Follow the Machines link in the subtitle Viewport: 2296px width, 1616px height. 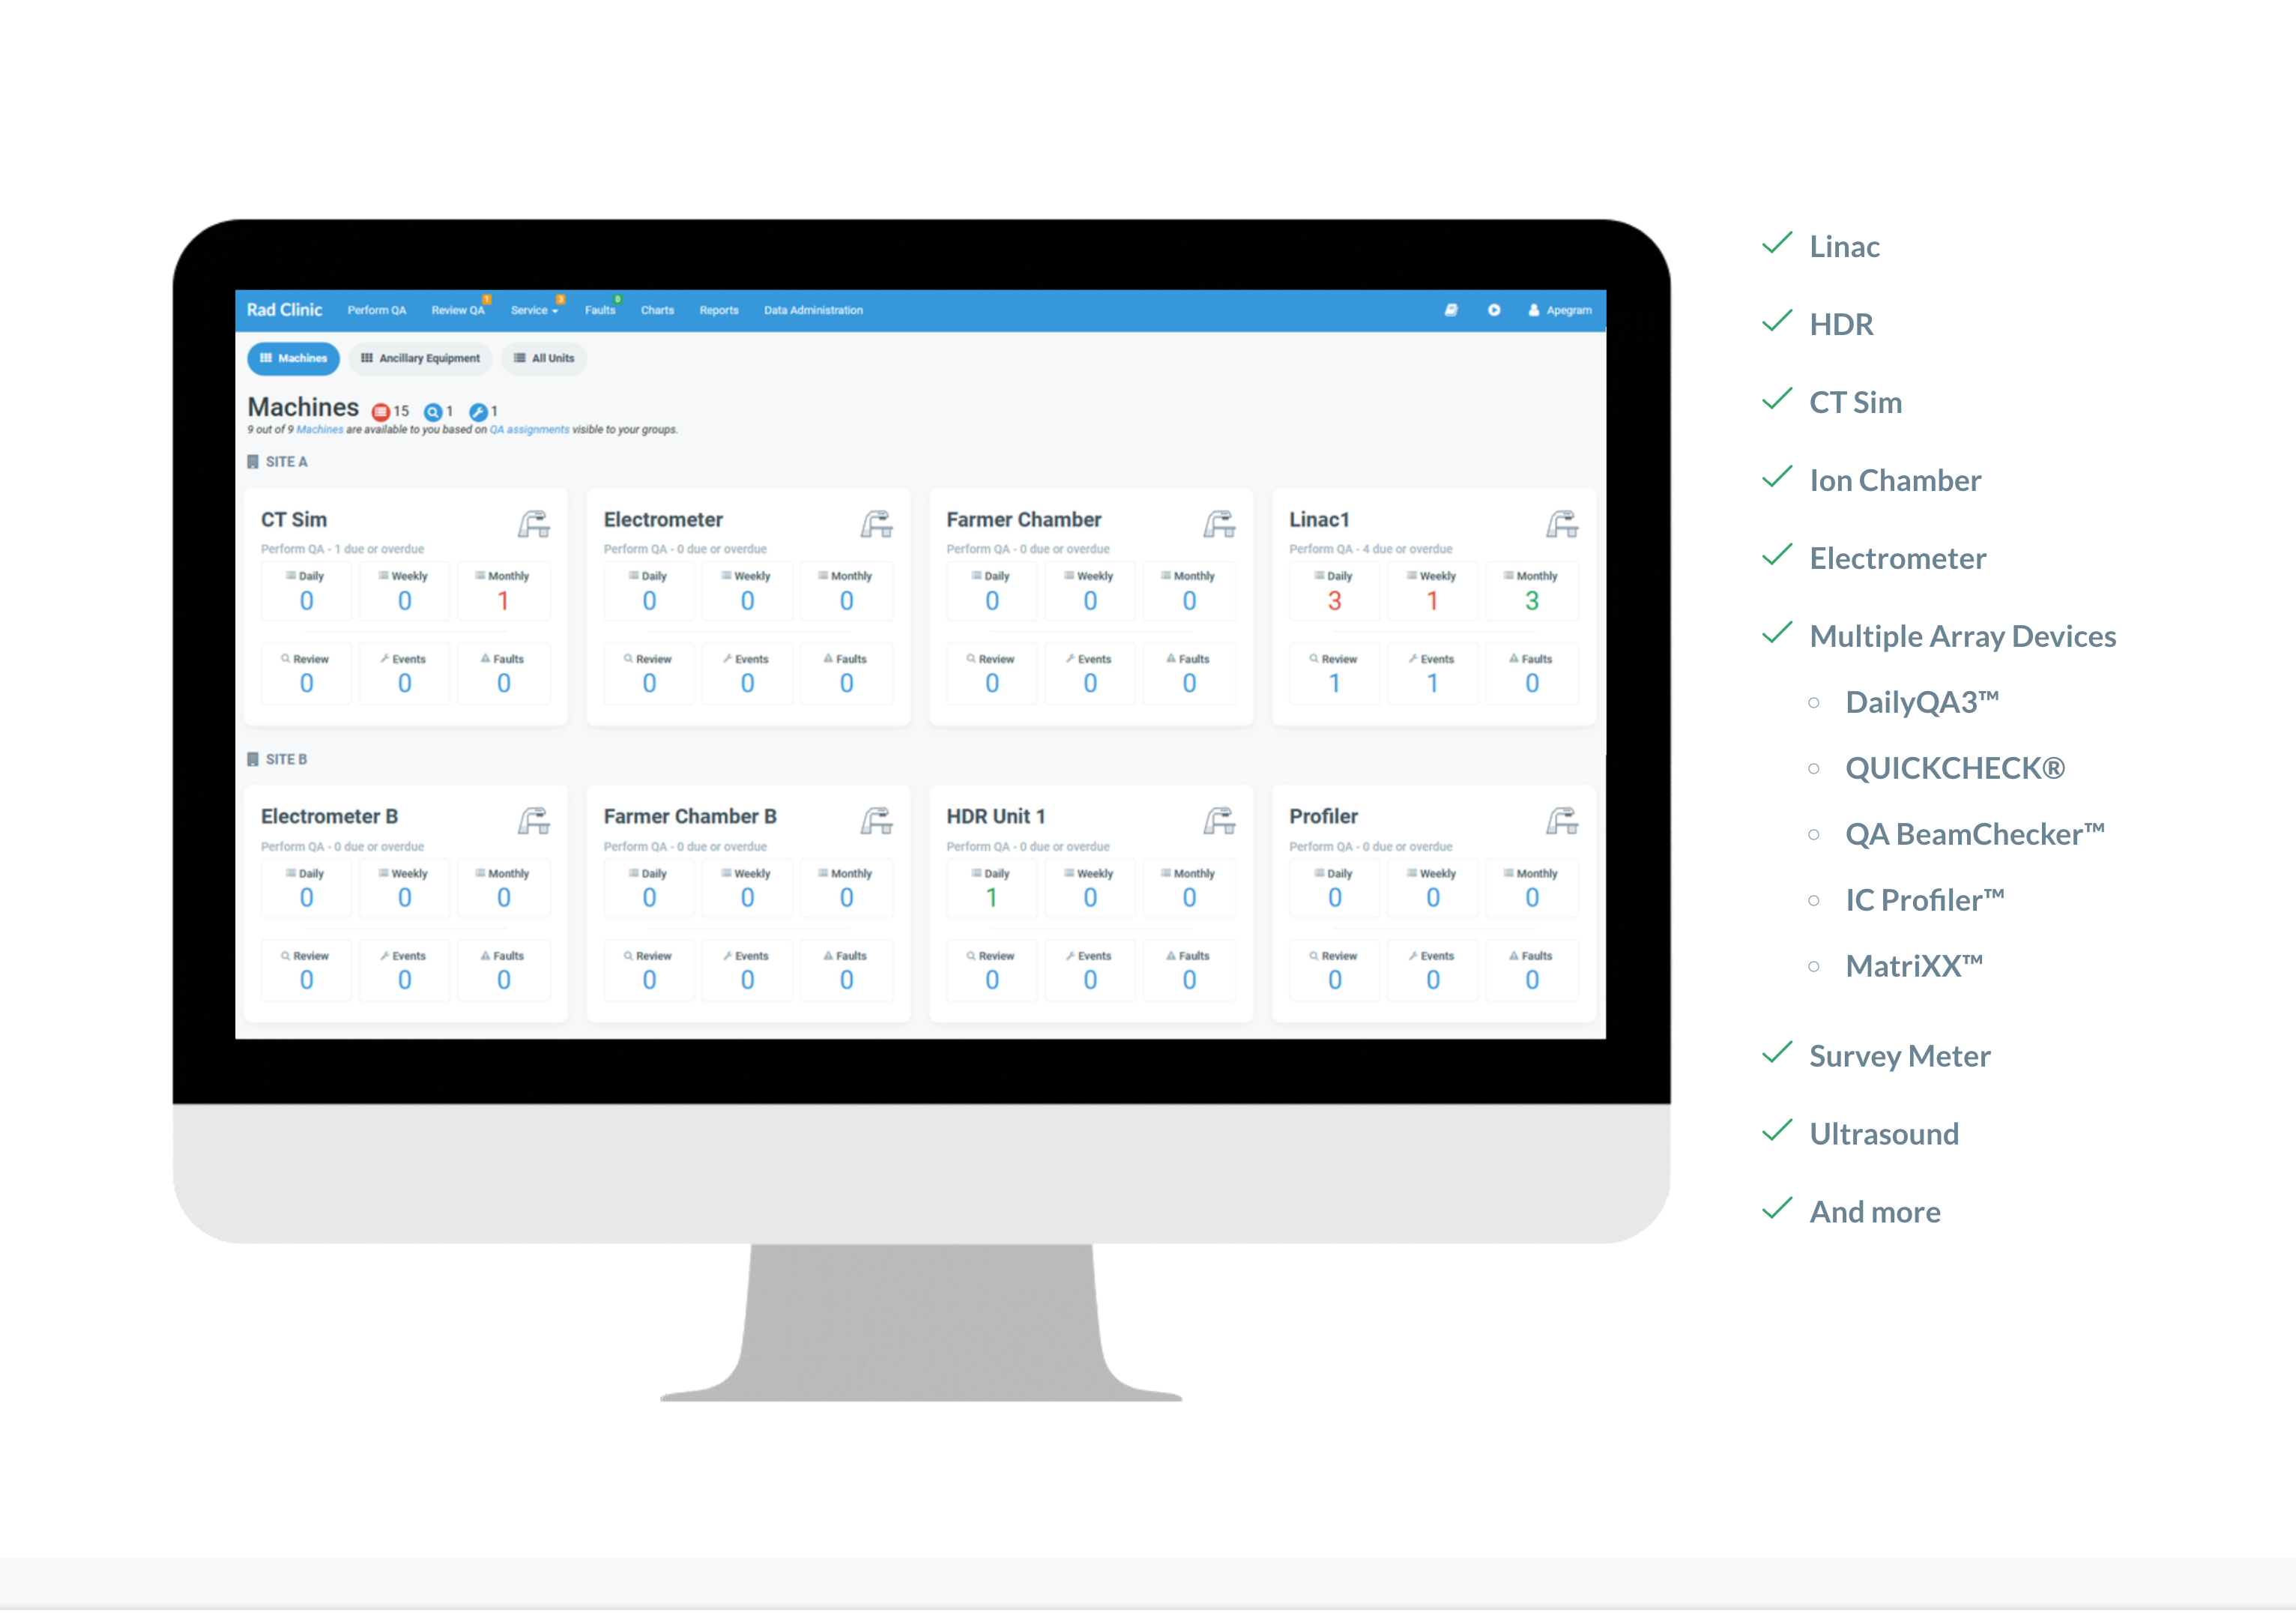319,430
